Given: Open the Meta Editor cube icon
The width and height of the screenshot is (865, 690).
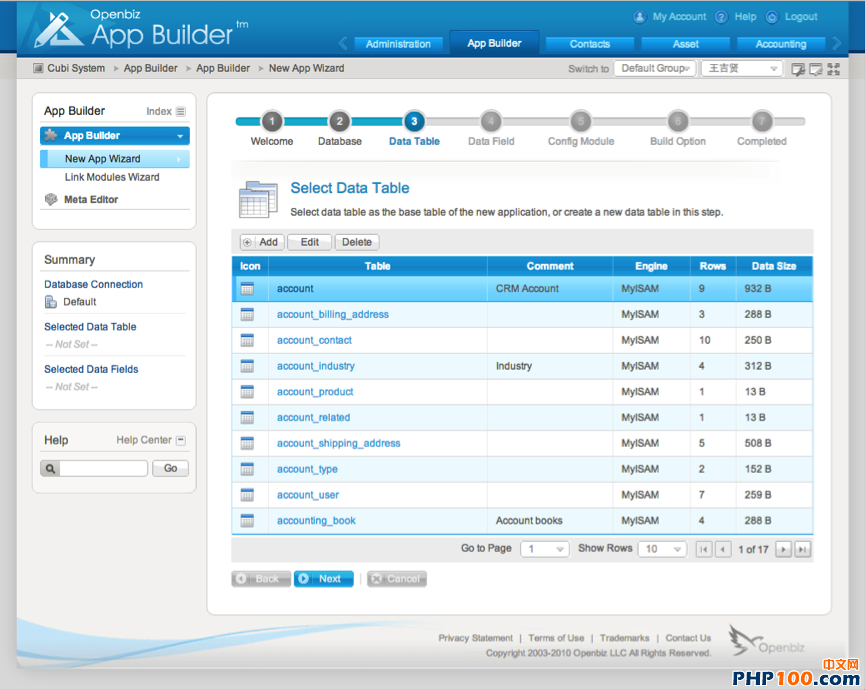Looking at the screenshot, I should pyautogui.click(x=51, y=199).
